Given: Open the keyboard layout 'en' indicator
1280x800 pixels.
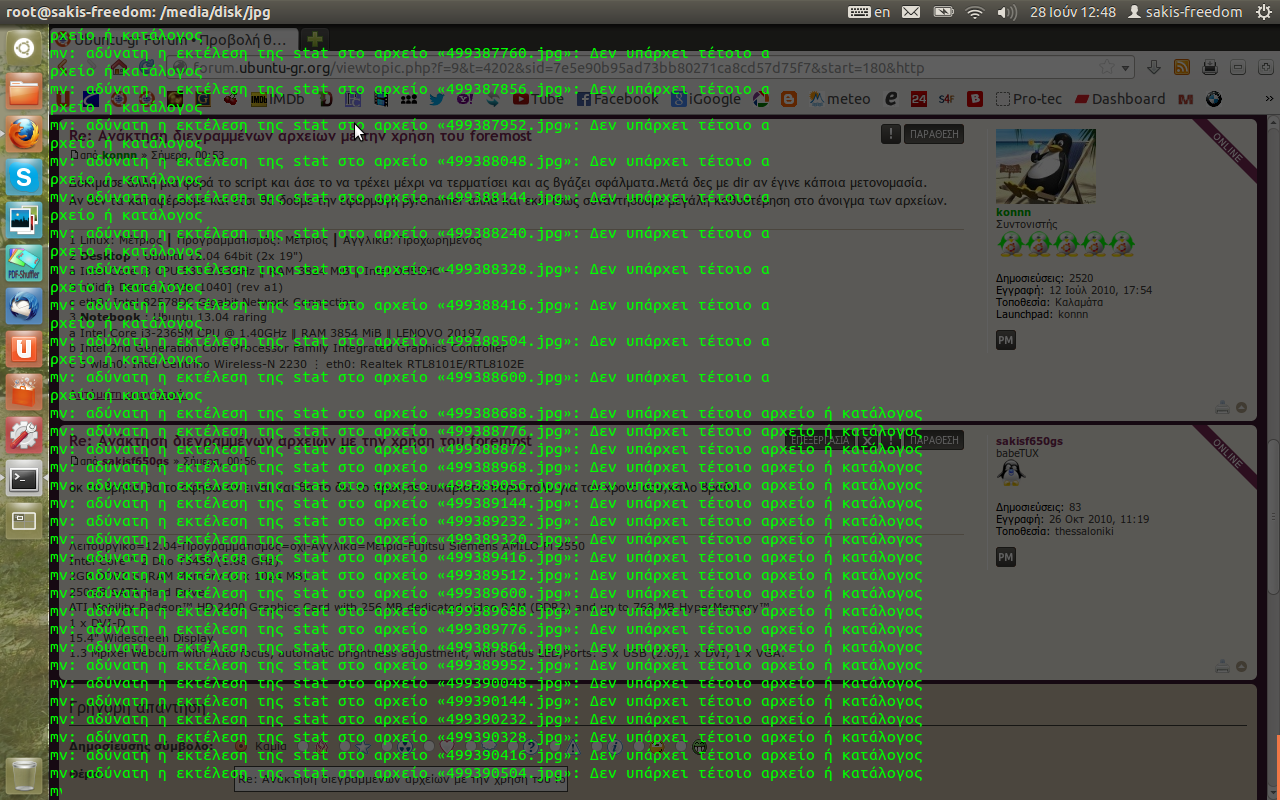Looking at the screenshot, I should click(x=869, y=12).
